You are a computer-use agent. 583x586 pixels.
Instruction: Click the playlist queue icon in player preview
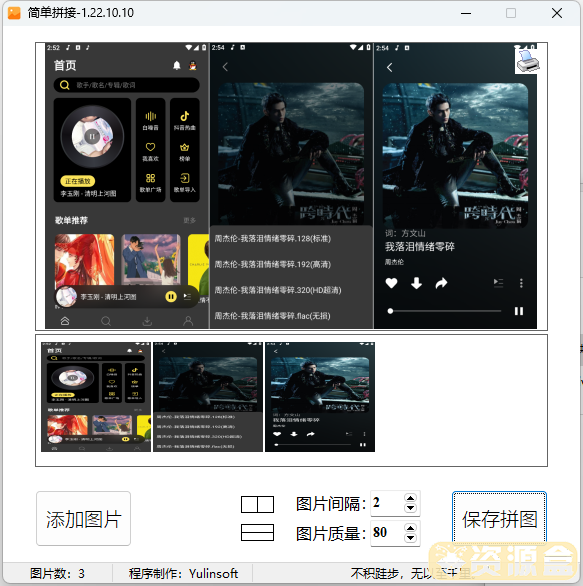pyautogui.click(x=498, y=282)
